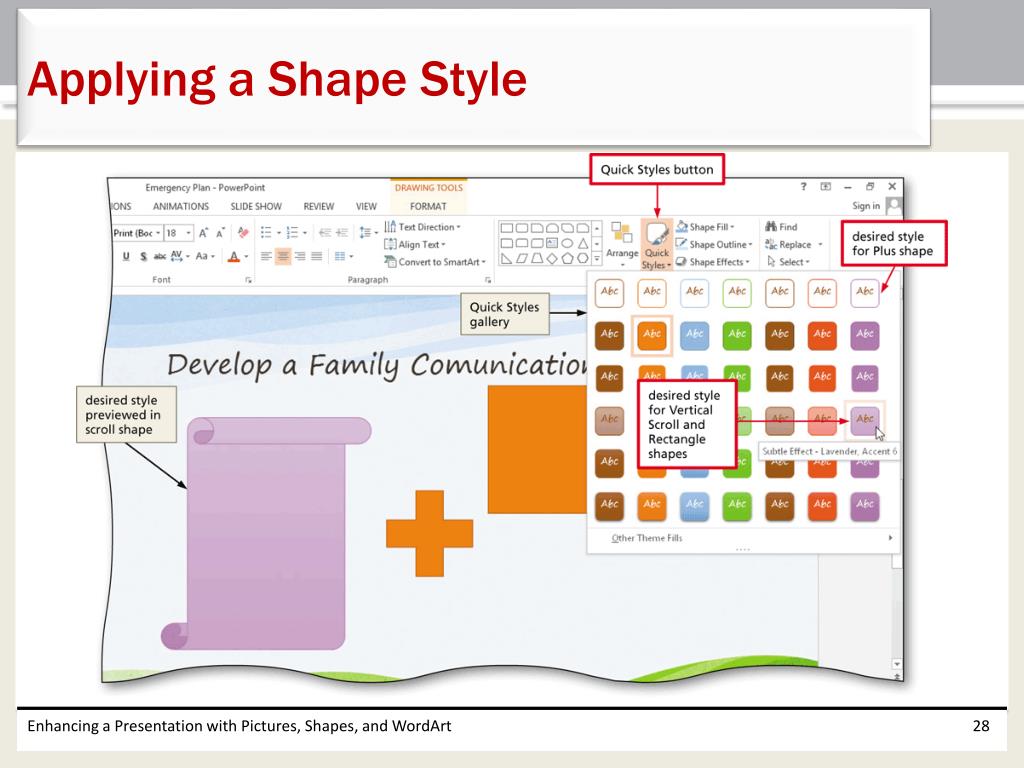Click the vertical scrollbar down arrow
The image size is (1024, 768).
897,664
